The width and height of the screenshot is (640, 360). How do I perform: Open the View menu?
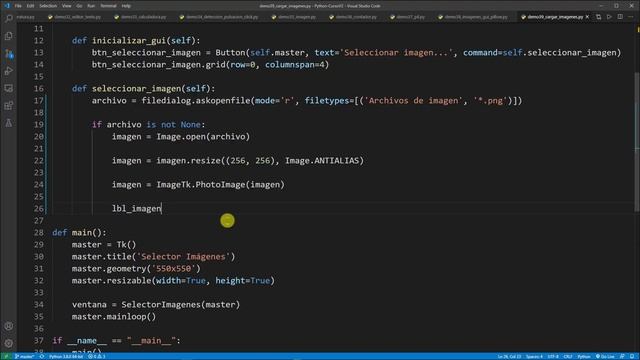[67, 6]
